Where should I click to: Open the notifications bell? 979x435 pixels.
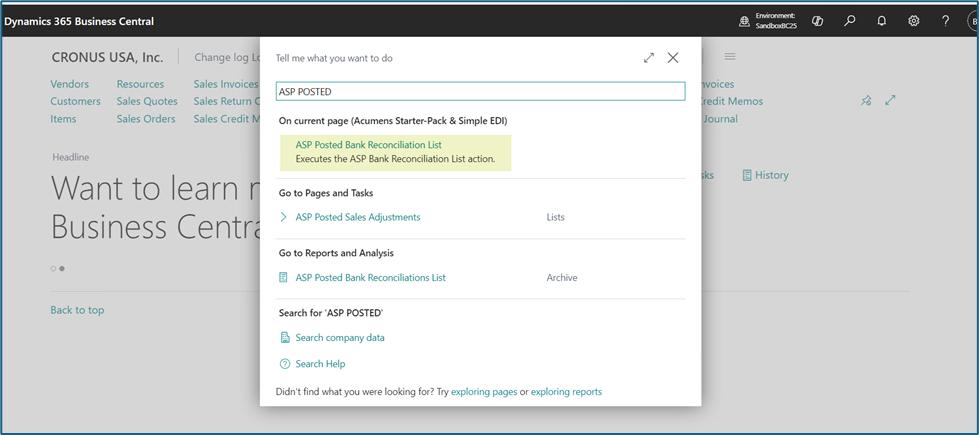(x=882, y=21)
